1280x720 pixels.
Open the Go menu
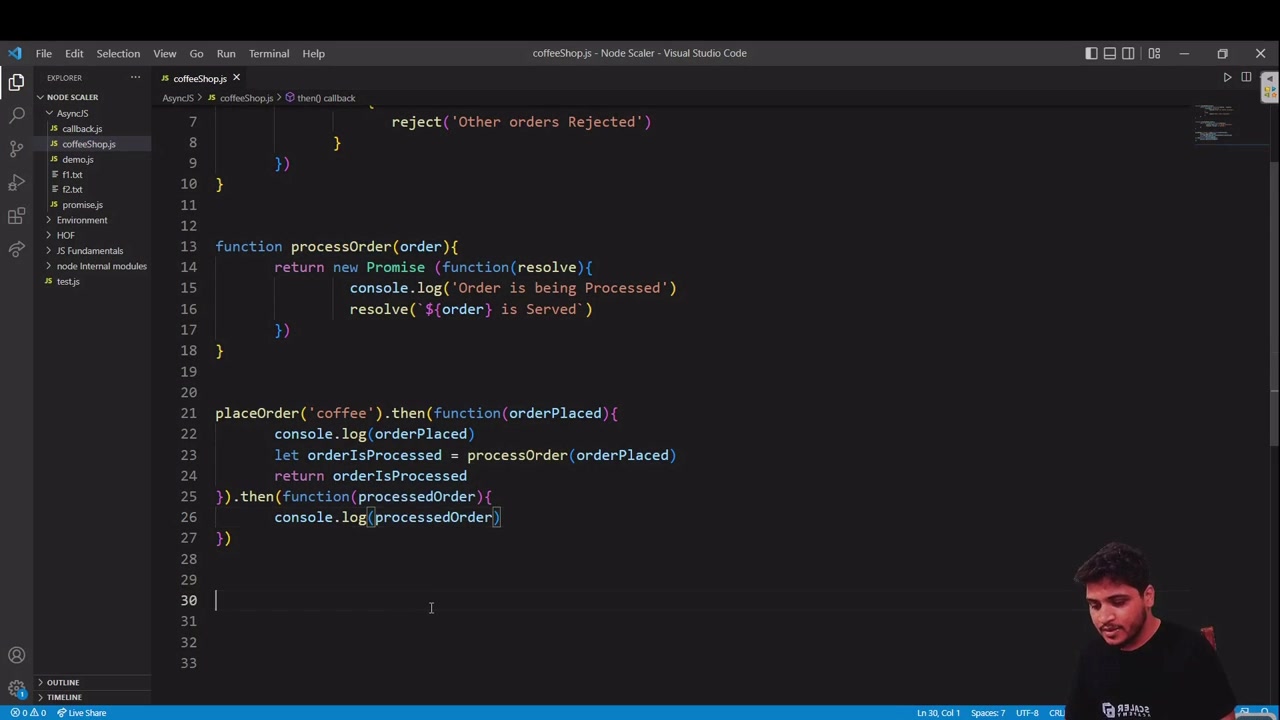[196, 53]
